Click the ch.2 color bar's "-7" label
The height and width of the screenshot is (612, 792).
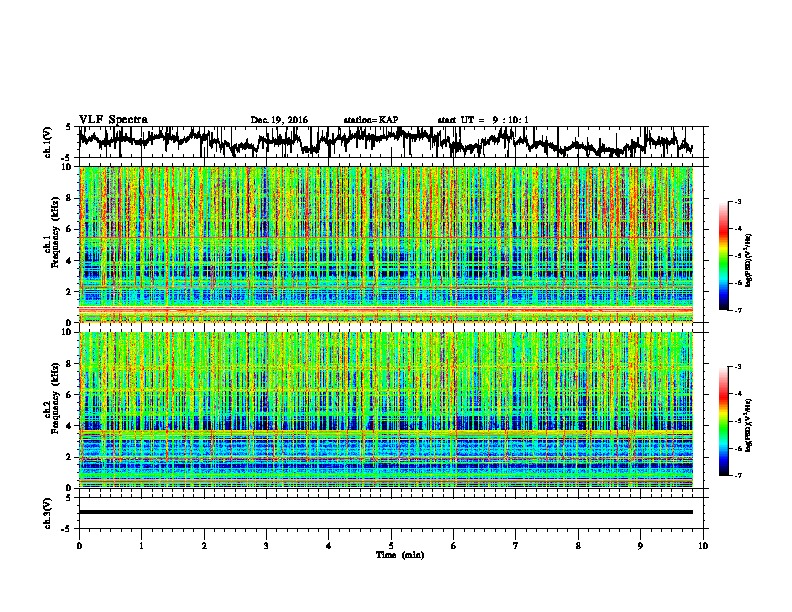click(738, 475)
